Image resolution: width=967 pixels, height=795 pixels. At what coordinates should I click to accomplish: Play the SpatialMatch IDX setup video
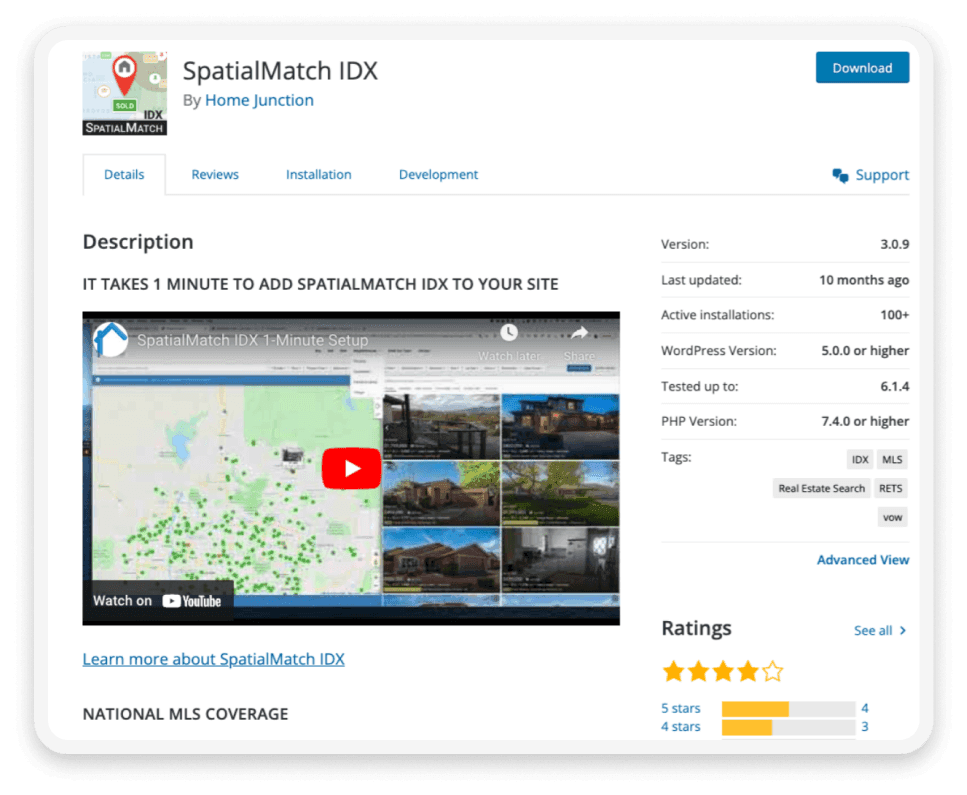(351, 468)
